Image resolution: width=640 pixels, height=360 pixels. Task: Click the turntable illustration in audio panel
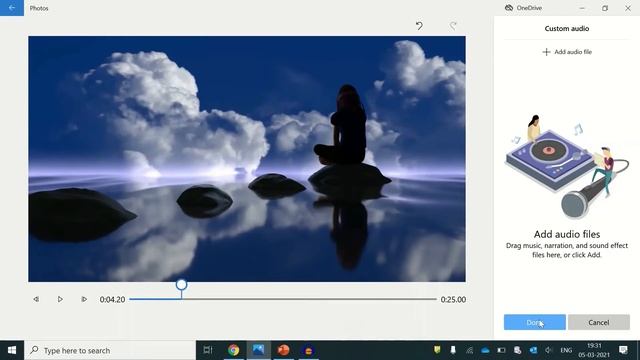[x=567, y=167]
